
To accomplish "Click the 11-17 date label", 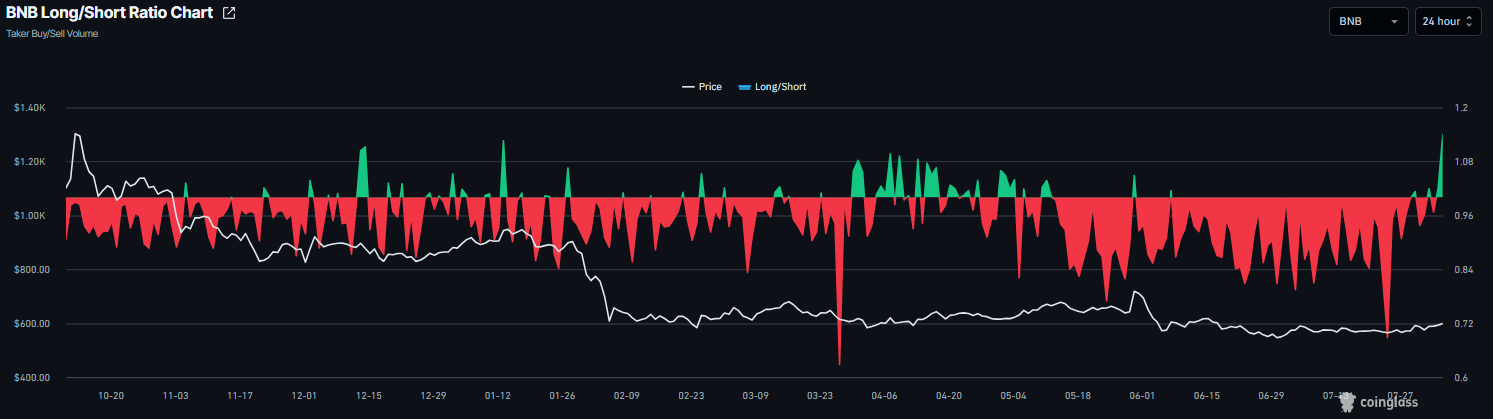I will (240, 396).
